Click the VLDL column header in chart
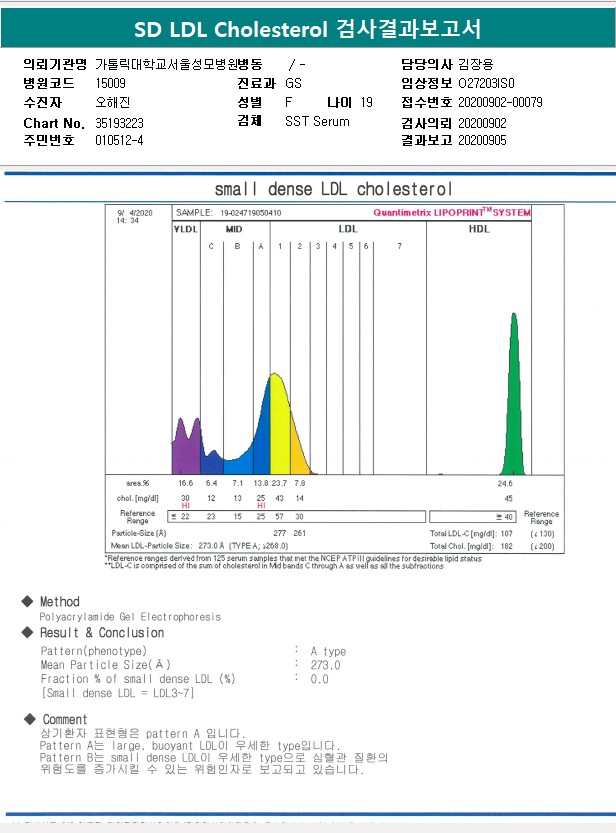Image resolution: width=616 pixels, height=833 pixels. click(186, 229)
